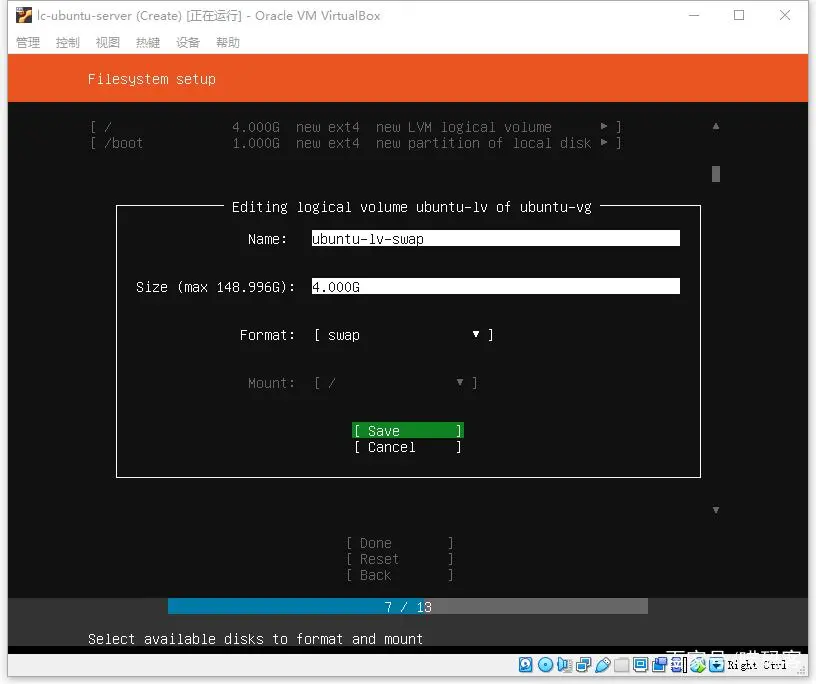816x684 pixels.
Task: Click the mouse integration status icon
Action: coord(698,665)
